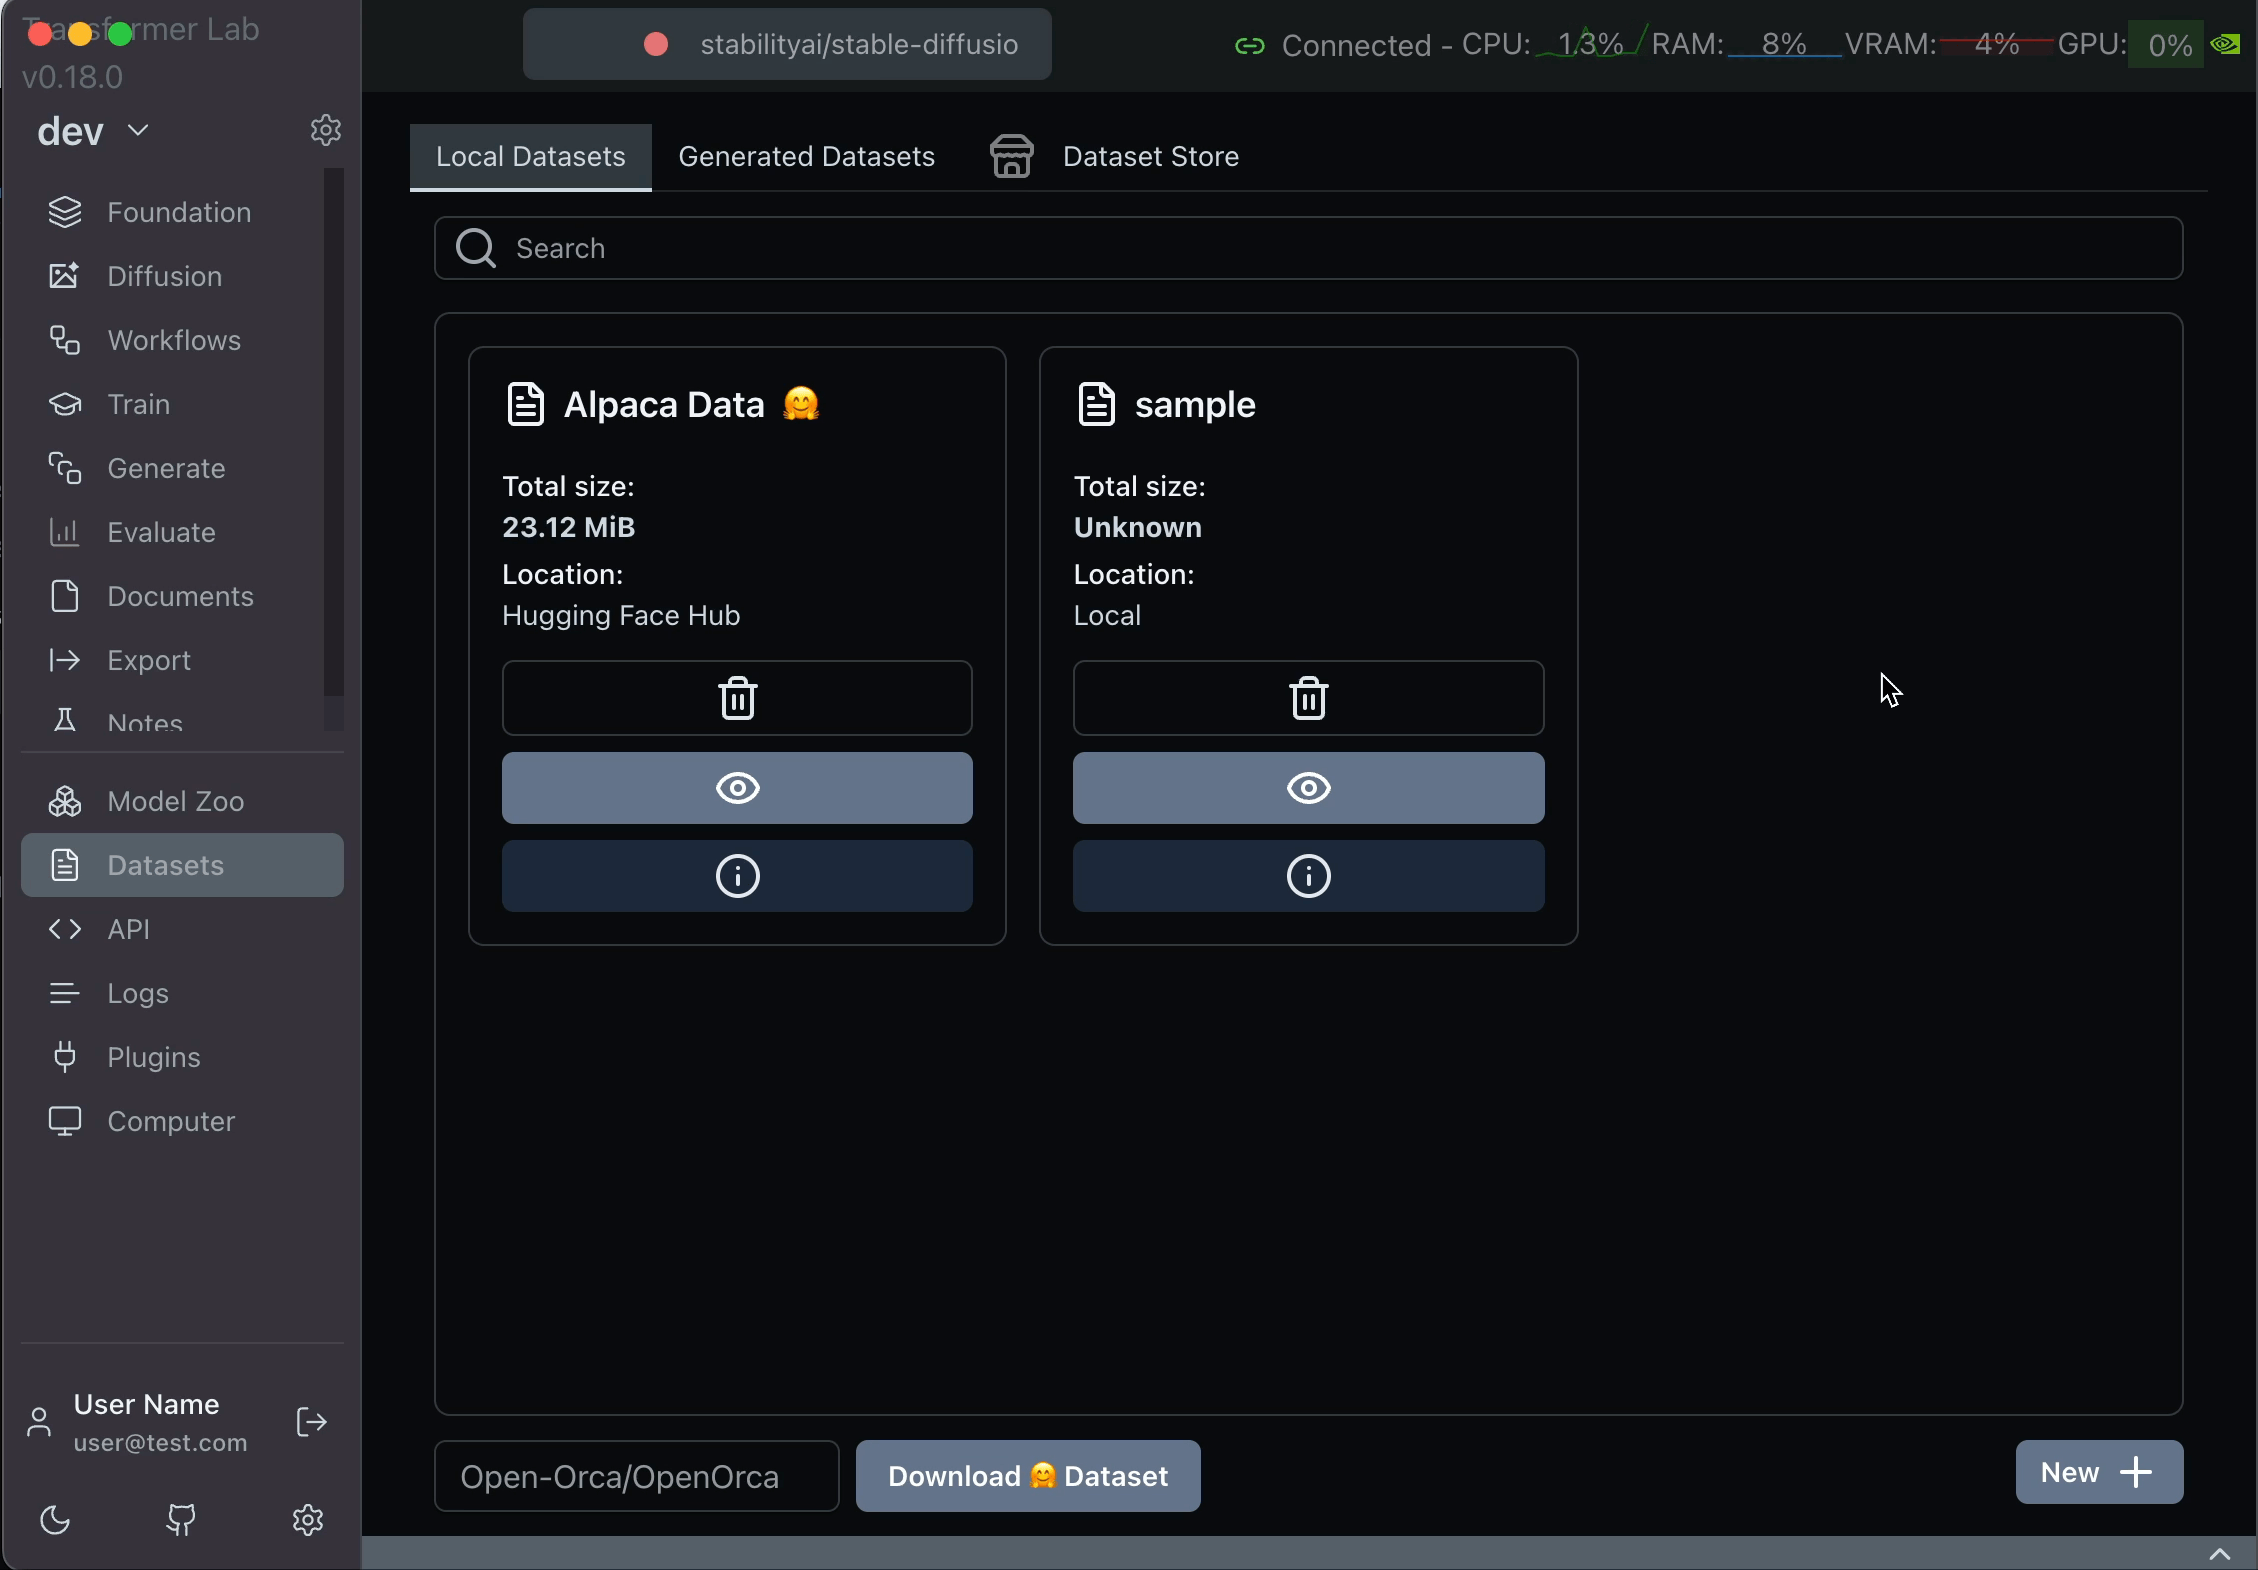Select the Train sidebar icon
The width and height of the screenshot is (2258, 1570).
pos(137,404)
